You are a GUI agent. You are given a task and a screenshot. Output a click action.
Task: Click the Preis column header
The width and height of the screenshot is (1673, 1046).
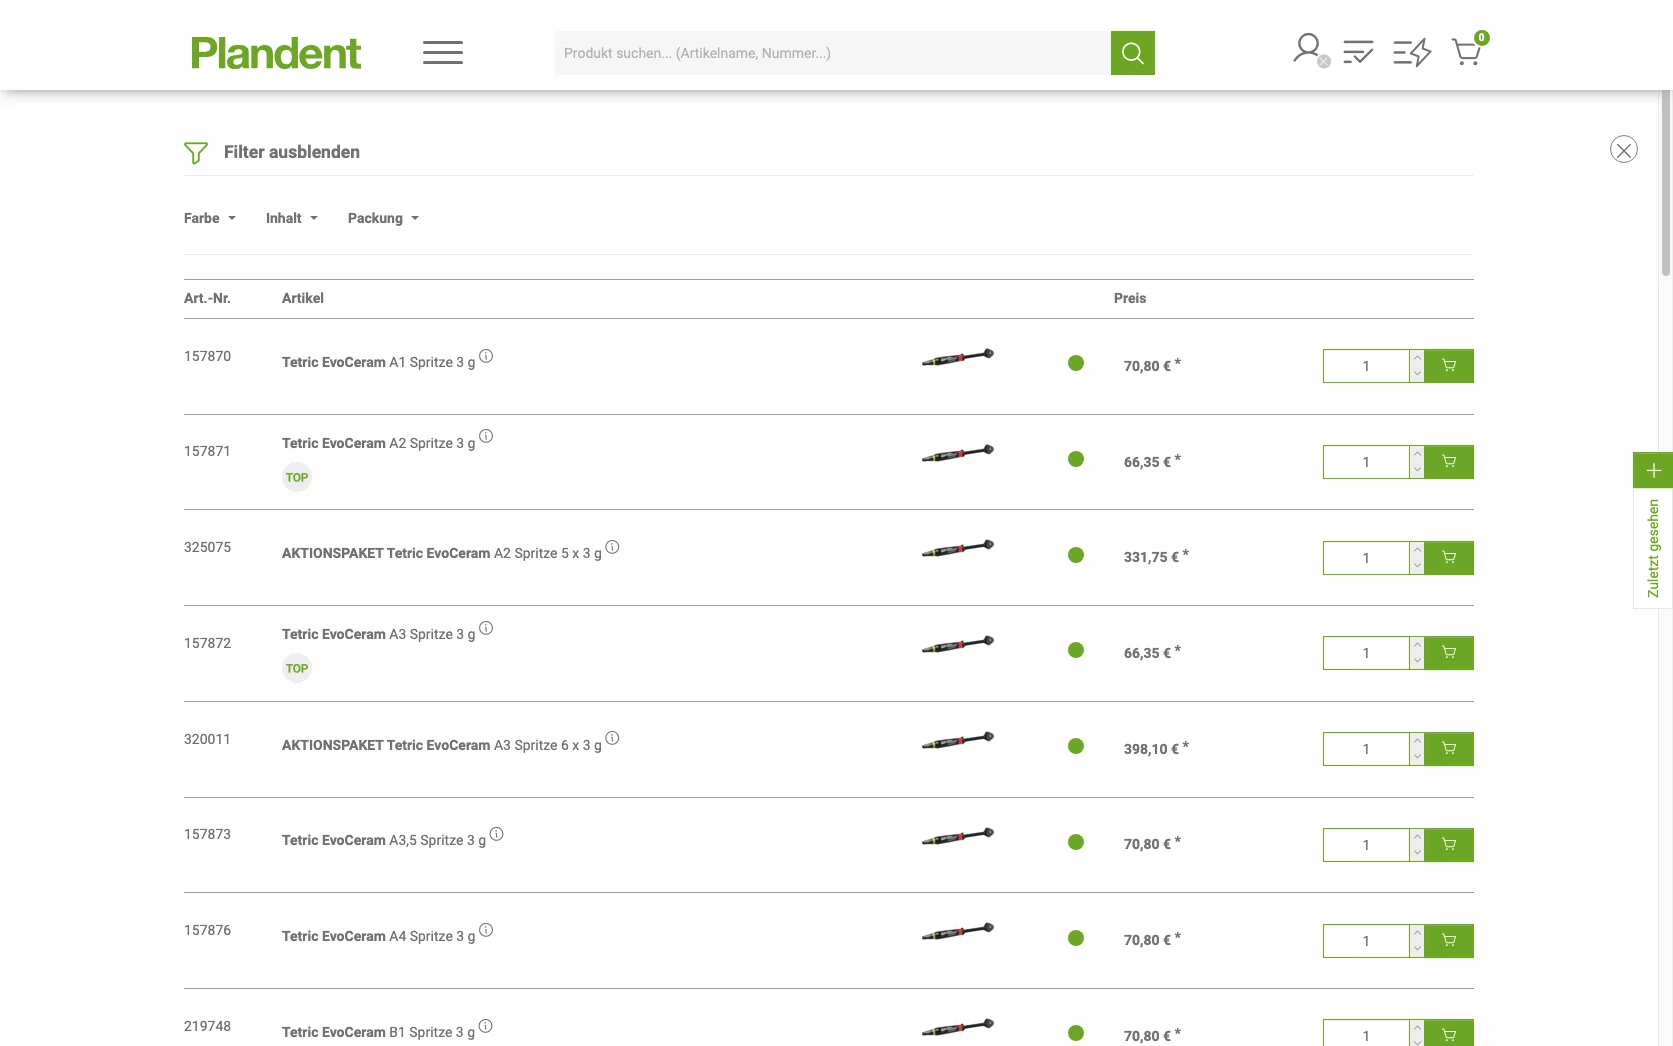(1130, 298)
